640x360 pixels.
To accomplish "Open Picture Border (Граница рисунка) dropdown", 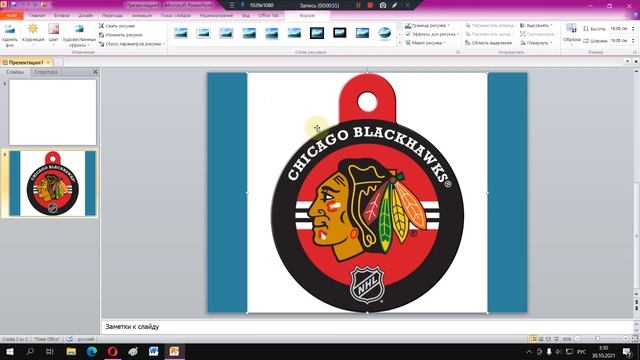I will (427, 25).
